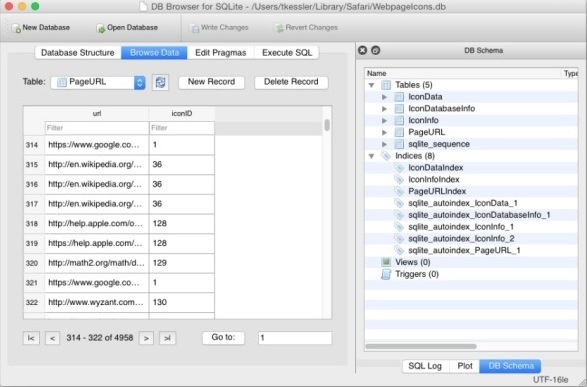Open the Edit Pragmas tab
The image size is (587, 387).
[x=220, y=53]
